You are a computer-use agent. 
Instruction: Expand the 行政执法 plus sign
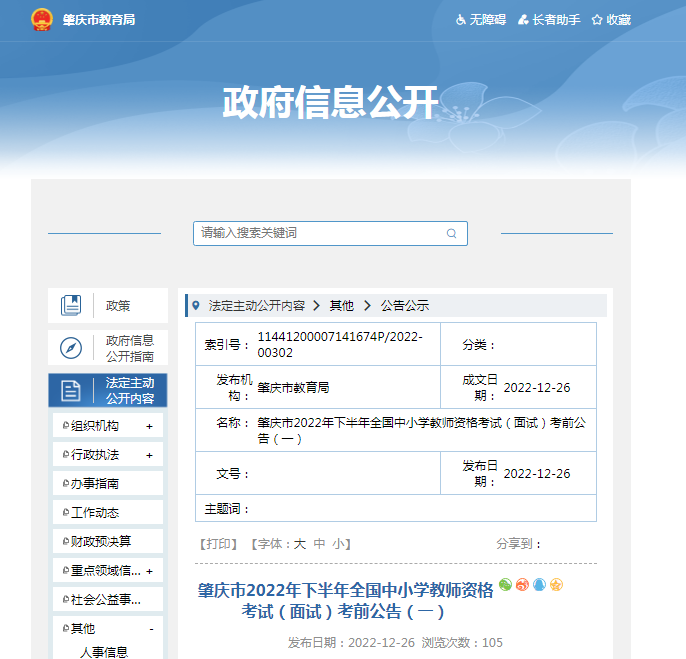(149, 456)
